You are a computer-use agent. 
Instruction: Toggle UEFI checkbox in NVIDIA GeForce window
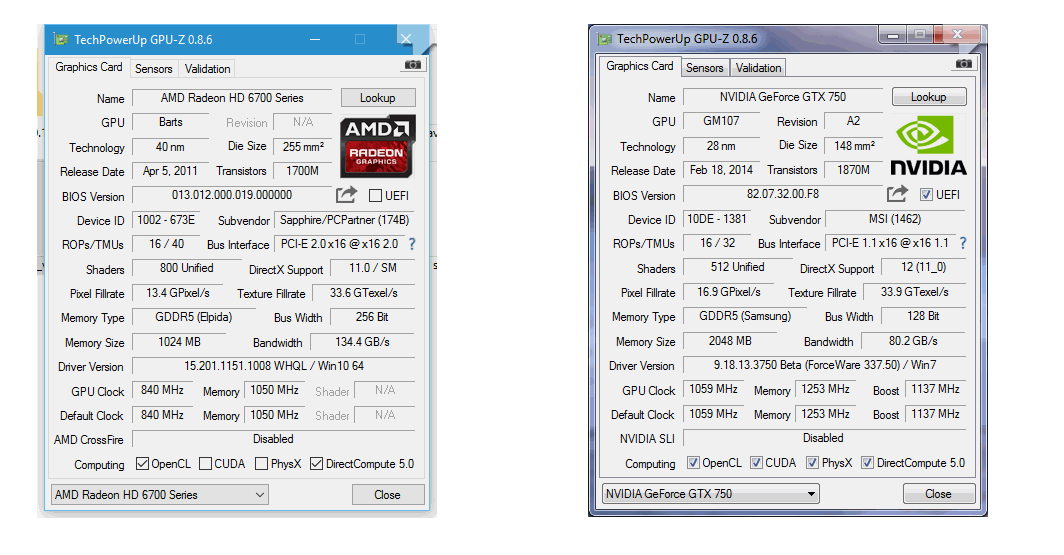926,194
